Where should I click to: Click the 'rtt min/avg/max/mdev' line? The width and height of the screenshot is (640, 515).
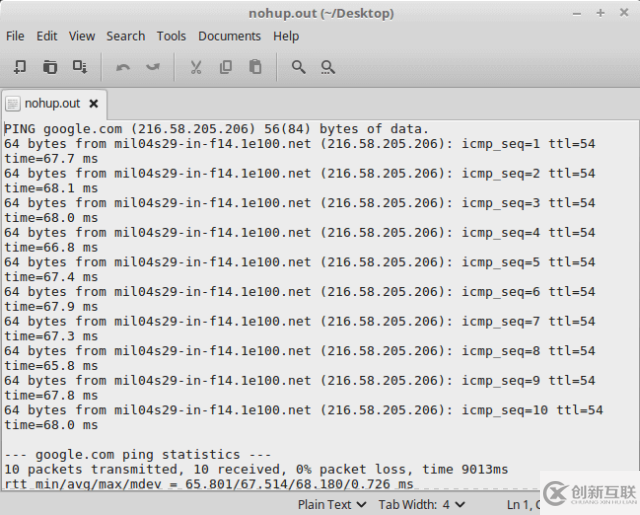pyautogui.click(x=209, y=484)
